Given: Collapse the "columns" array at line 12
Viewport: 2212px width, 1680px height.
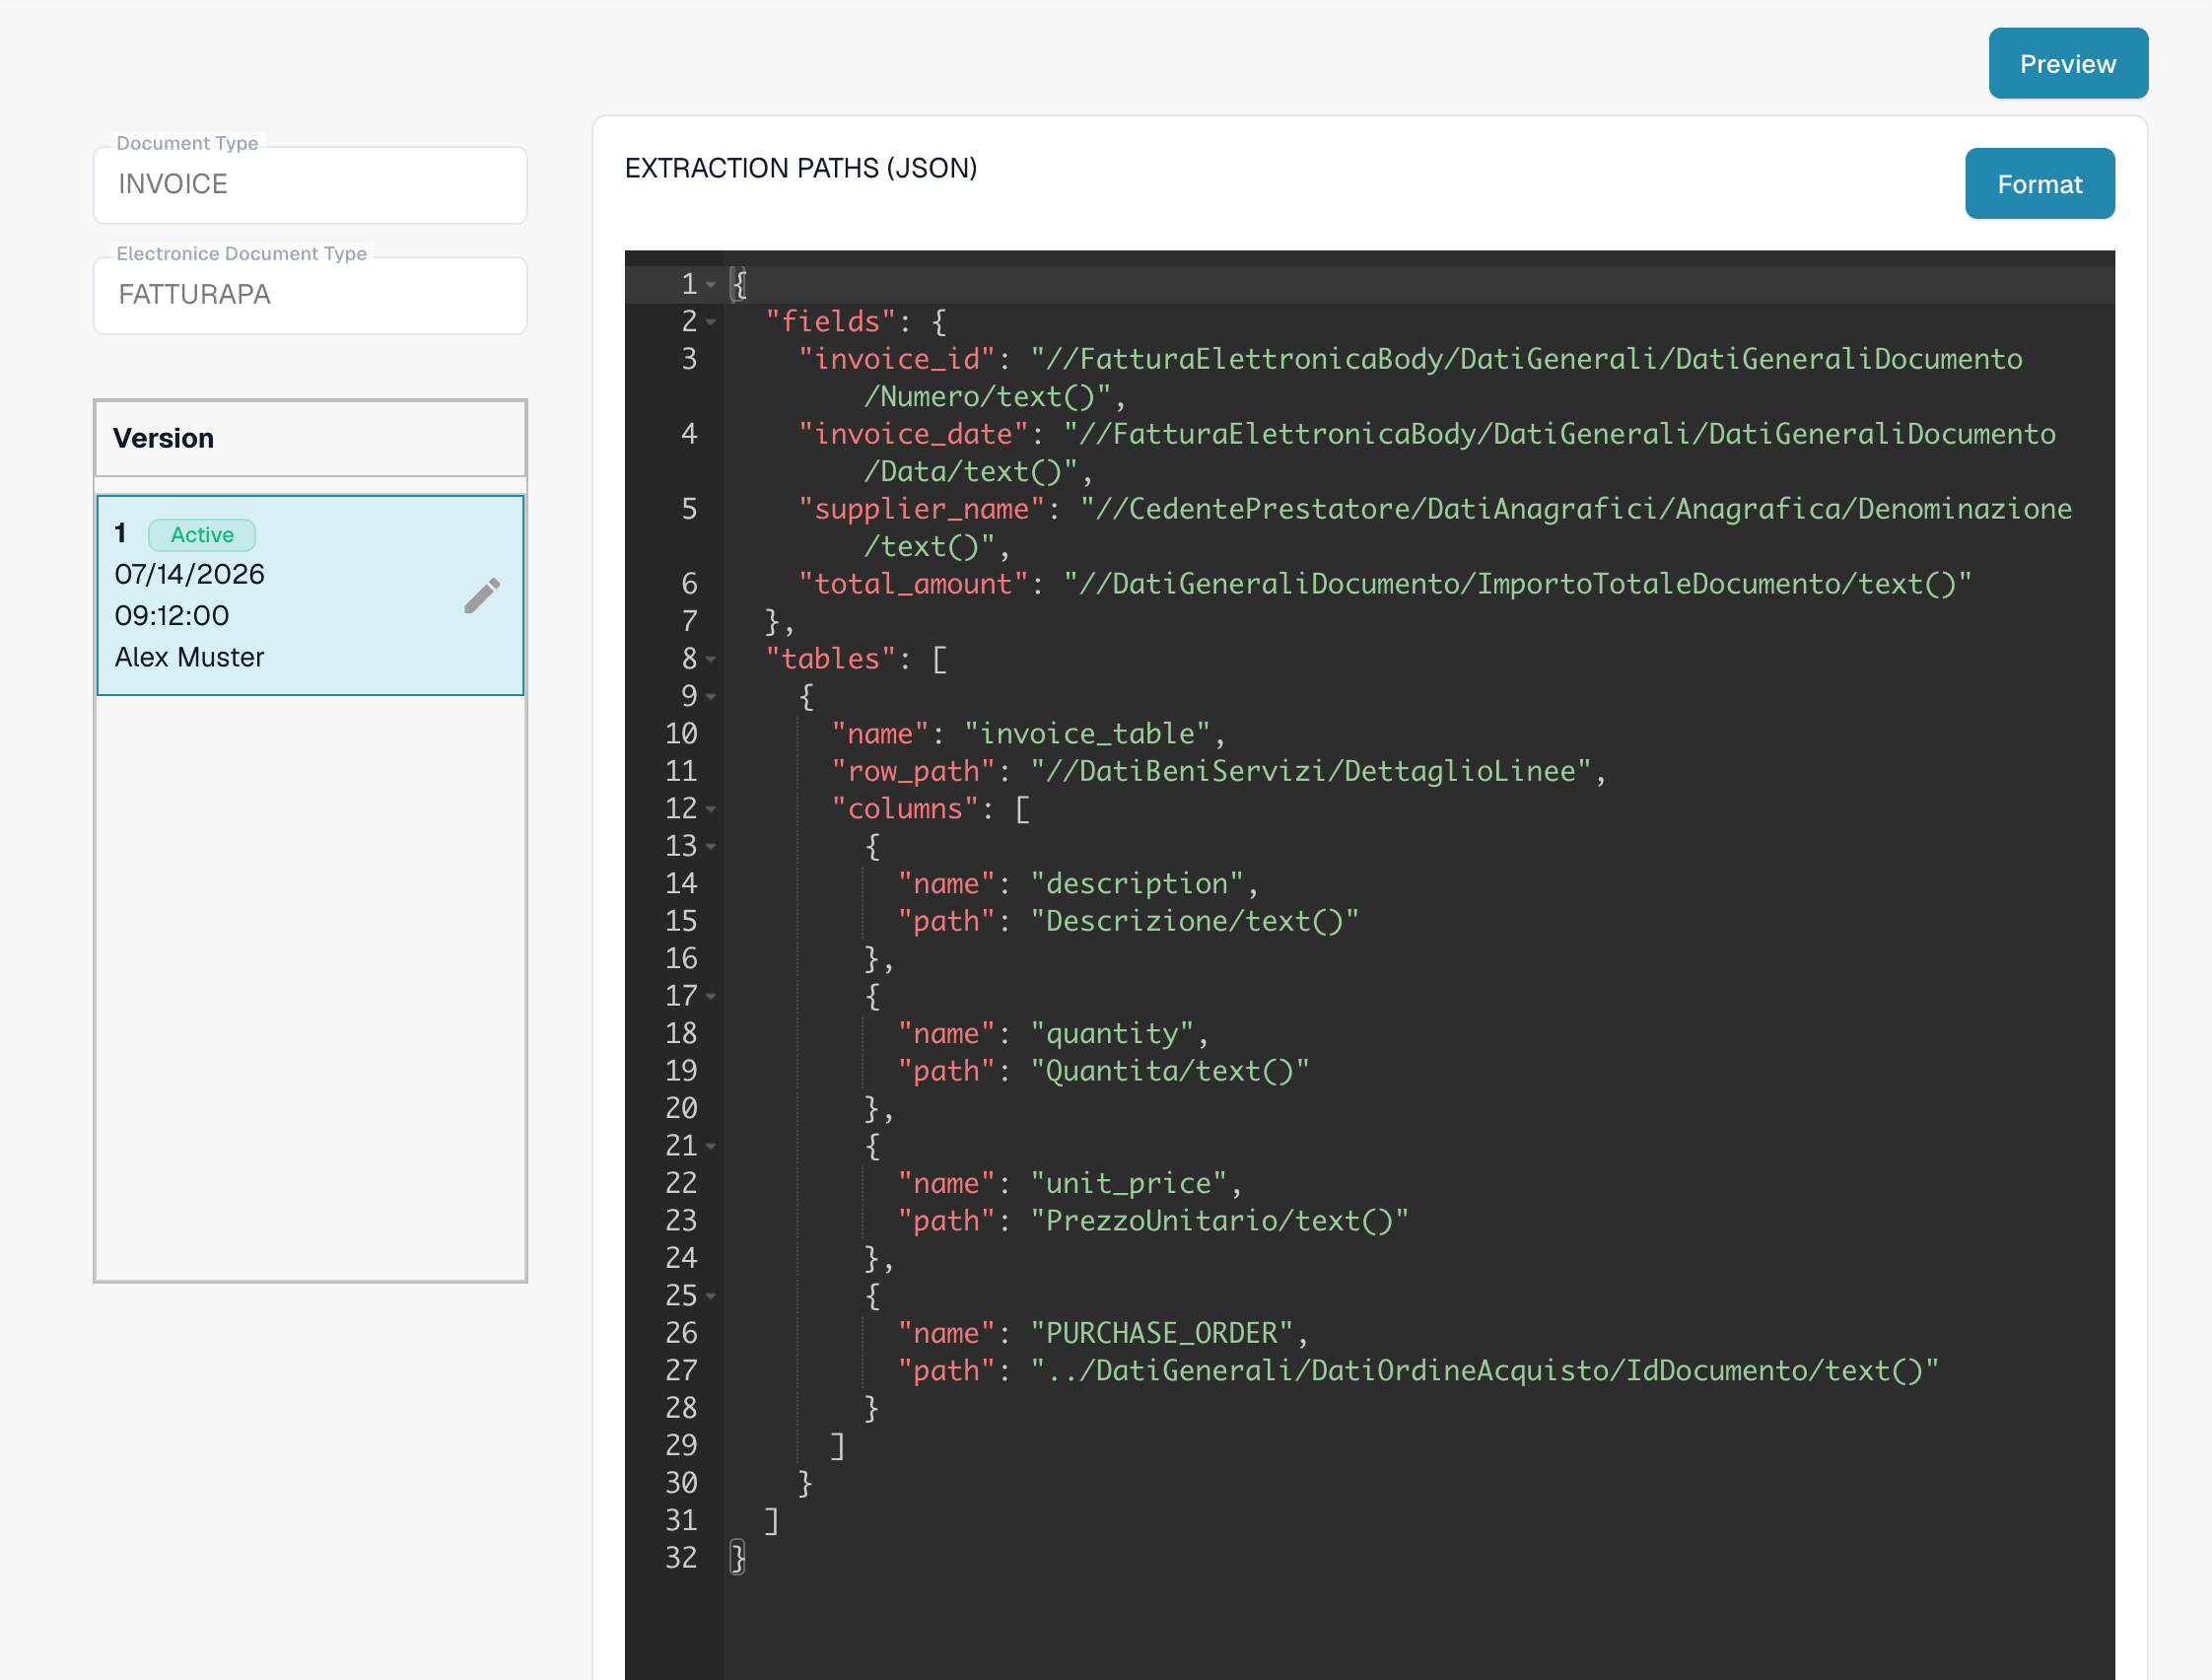Looking at the screenshot, I should [711, 809].
